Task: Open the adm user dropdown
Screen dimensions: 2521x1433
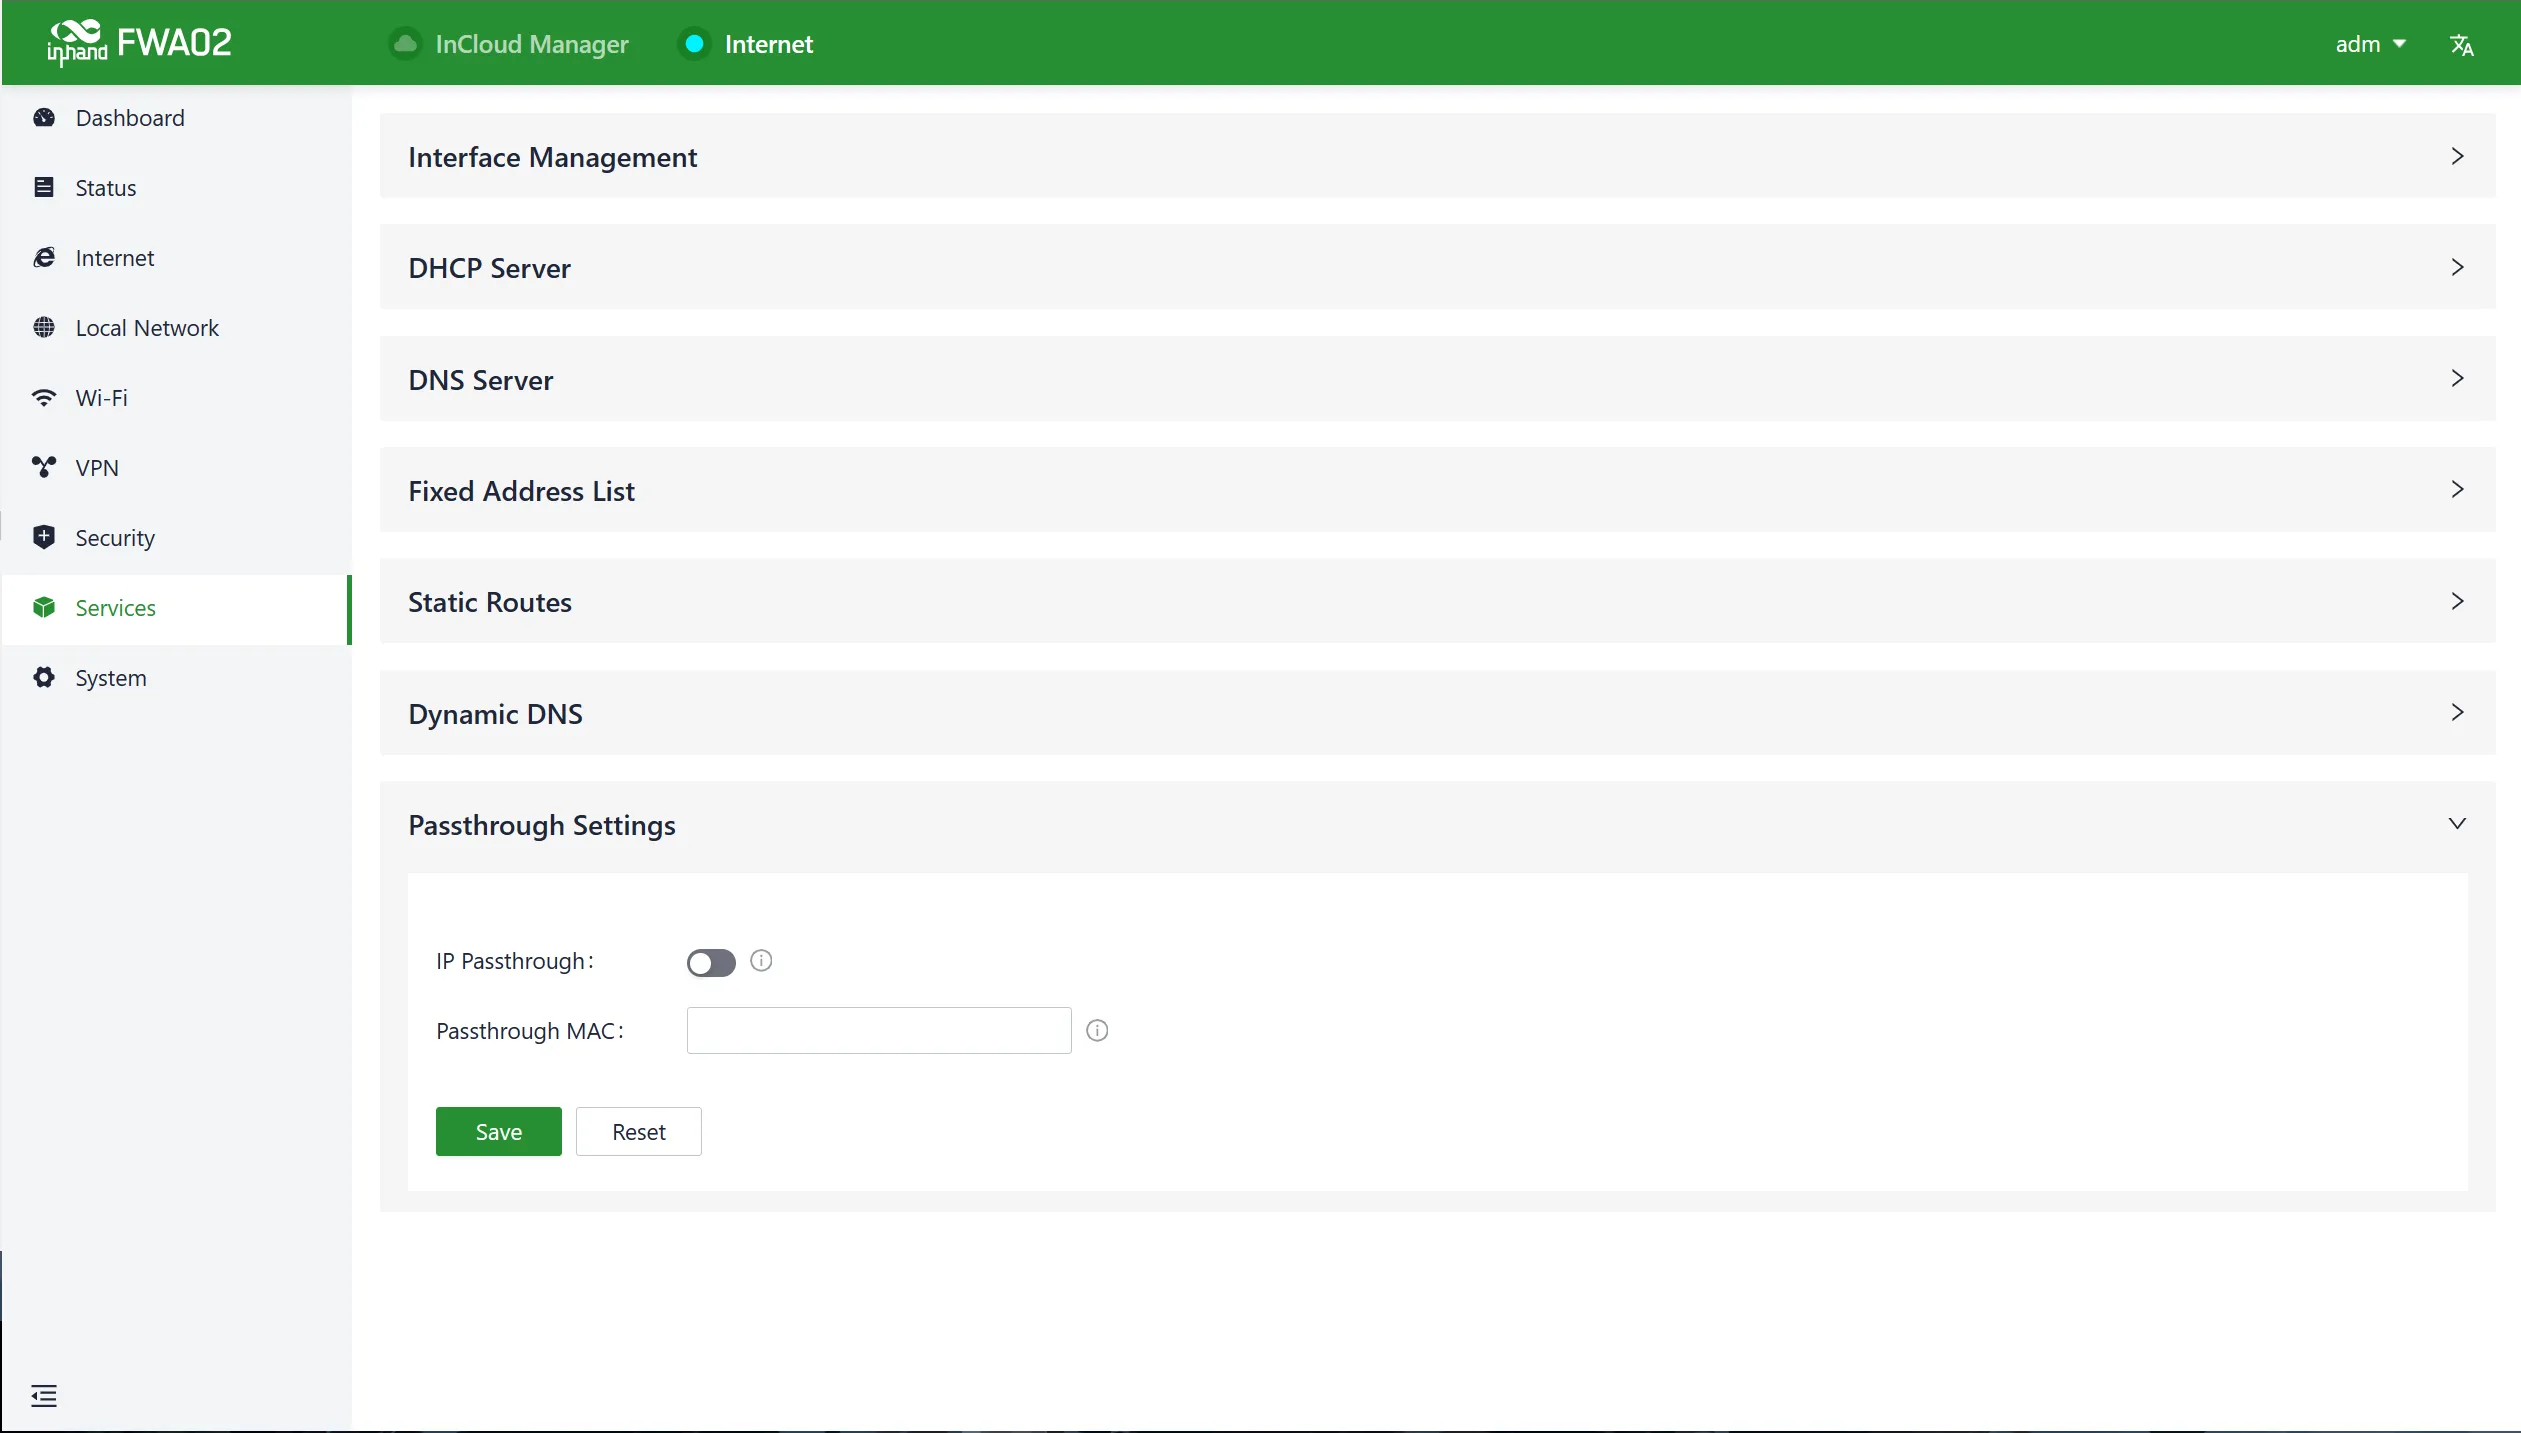Action: [2370, 45]
